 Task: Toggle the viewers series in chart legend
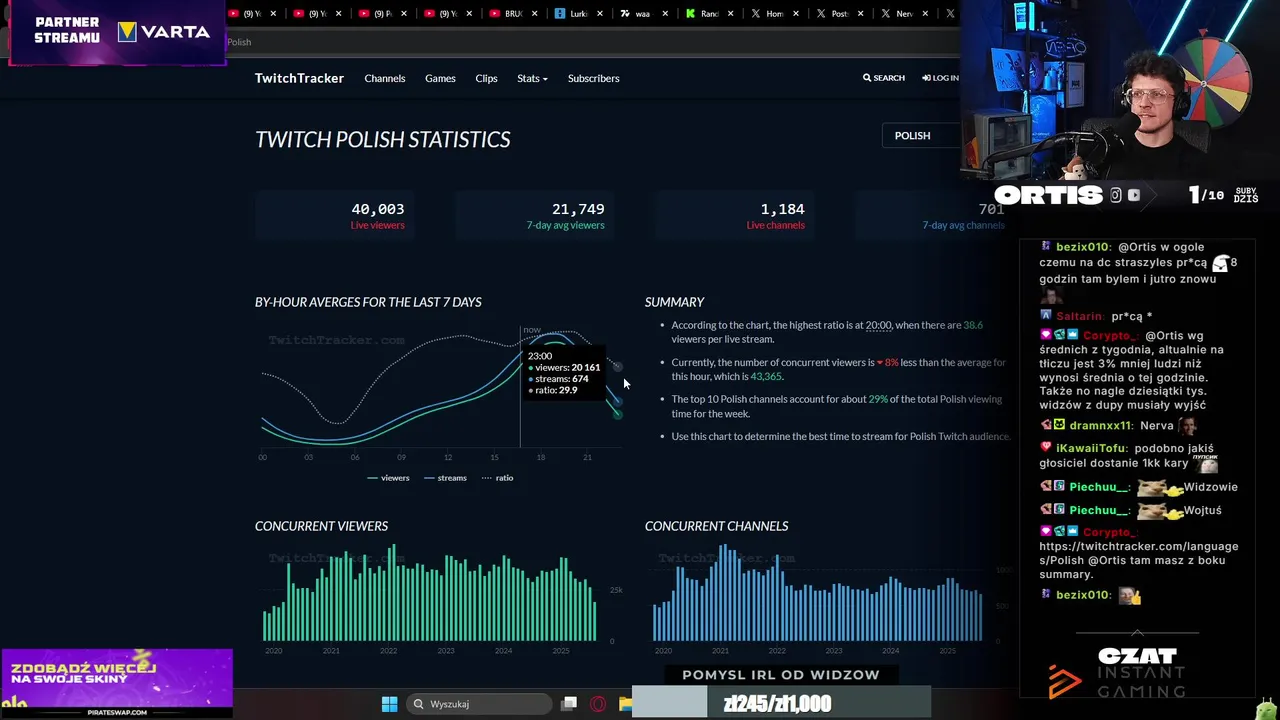(389, 478)
